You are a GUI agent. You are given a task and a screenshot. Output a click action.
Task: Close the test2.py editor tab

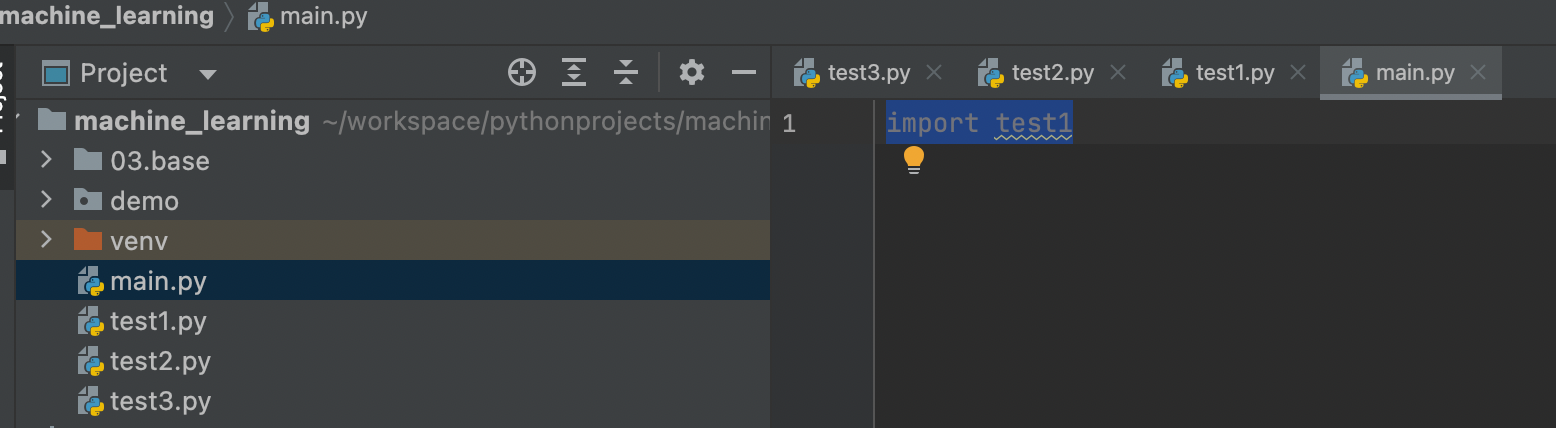click(1118, 72)
